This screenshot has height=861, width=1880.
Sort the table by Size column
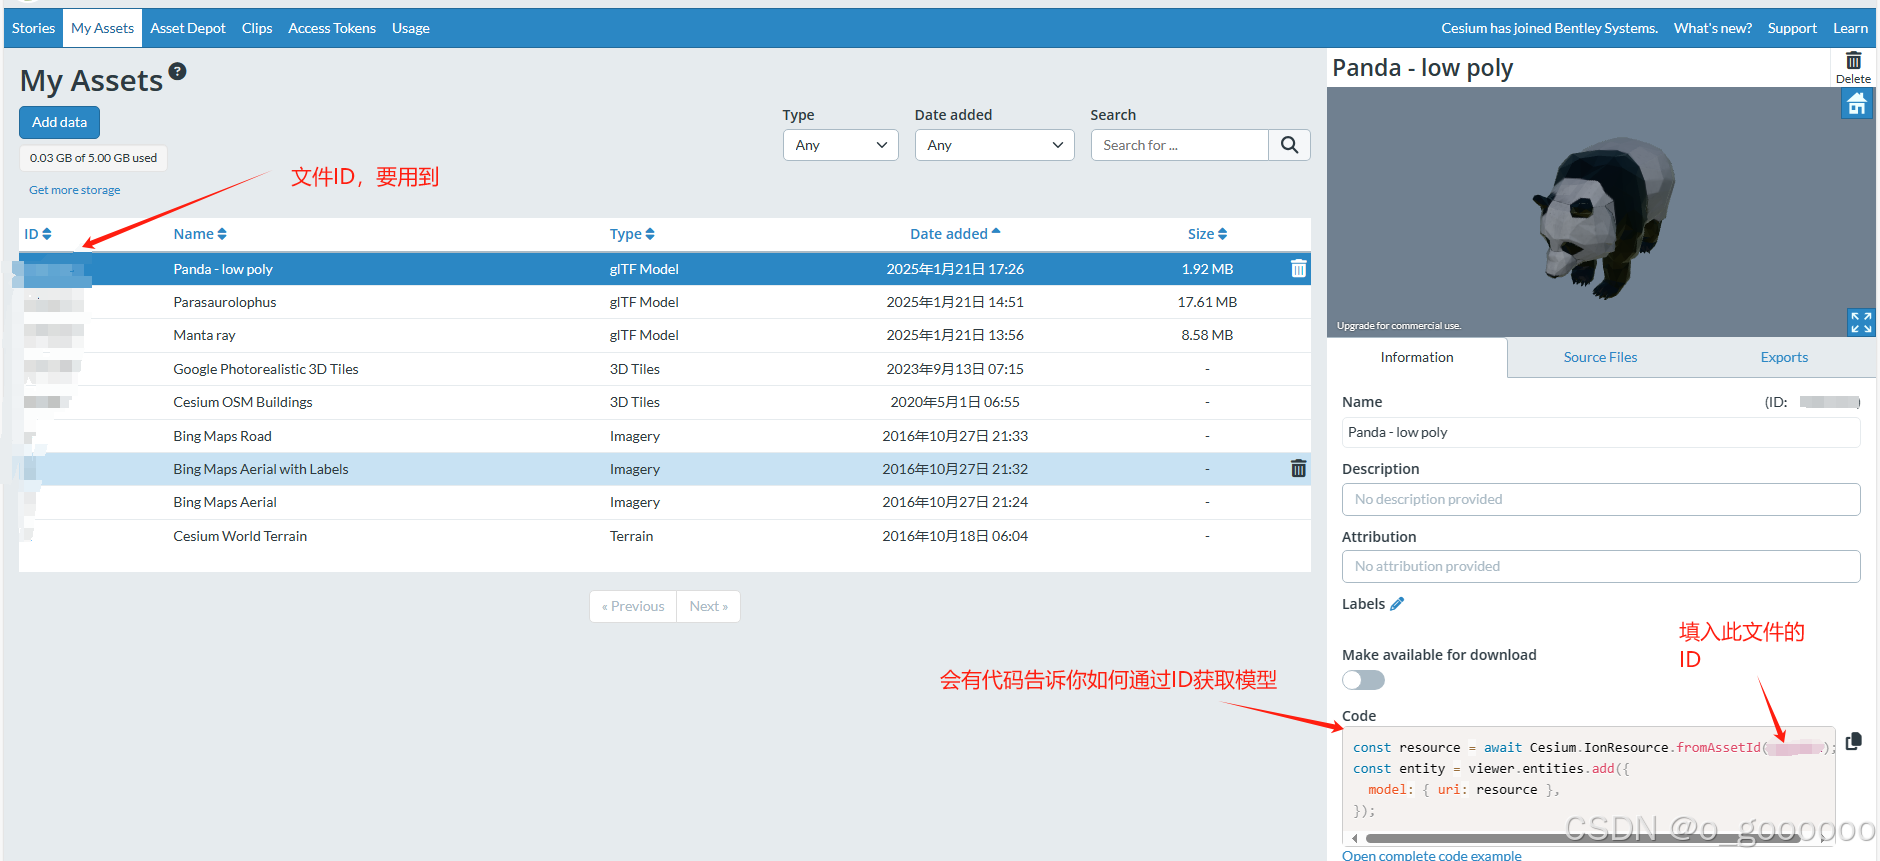tap(1207, 234)
